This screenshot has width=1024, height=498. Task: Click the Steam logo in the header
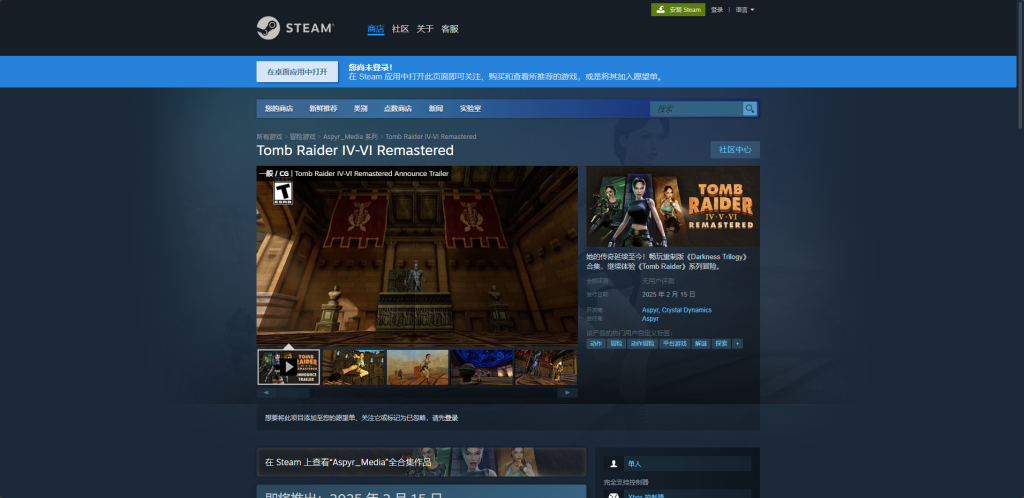(x=295, y=28)
